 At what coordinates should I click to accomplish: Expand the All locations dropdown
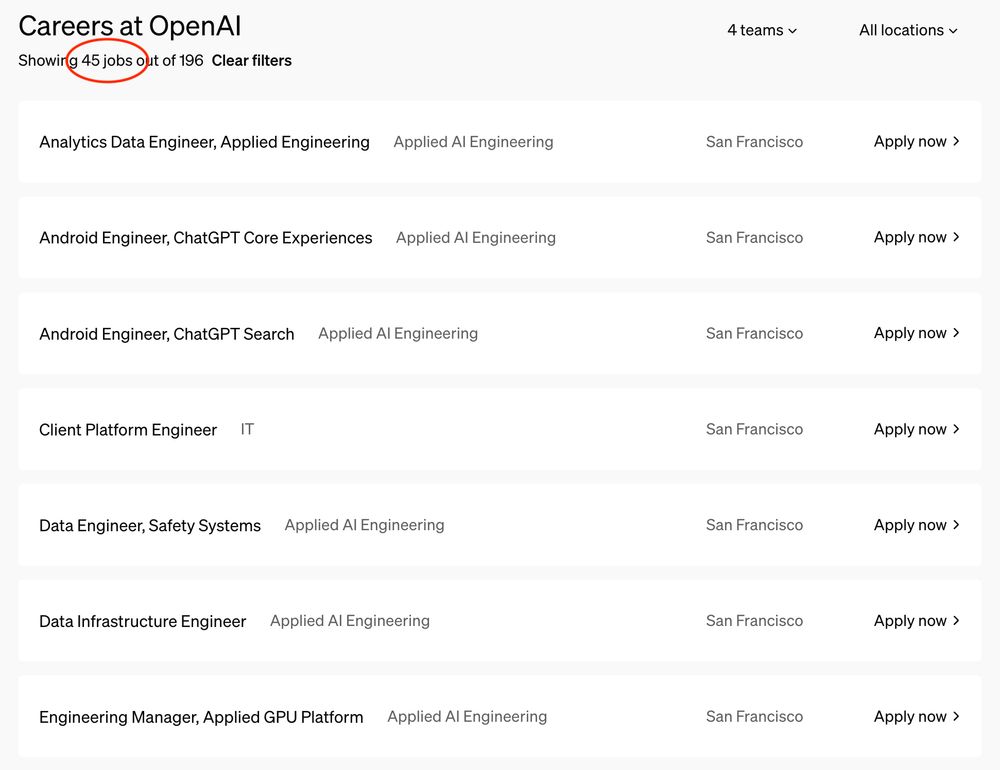coord(908,30)
